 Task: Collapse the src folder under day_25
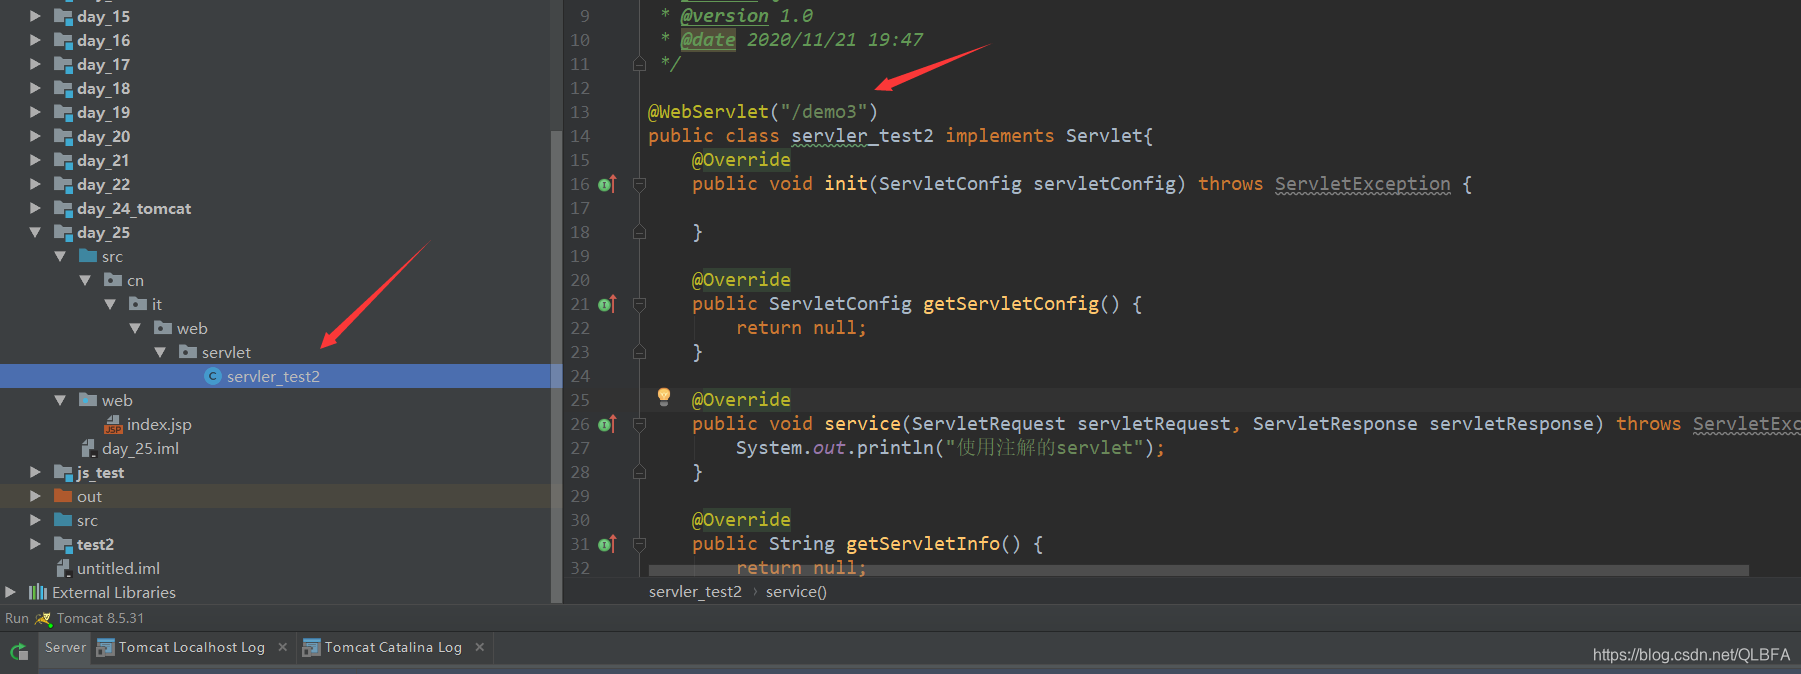(x=60, y=256)
